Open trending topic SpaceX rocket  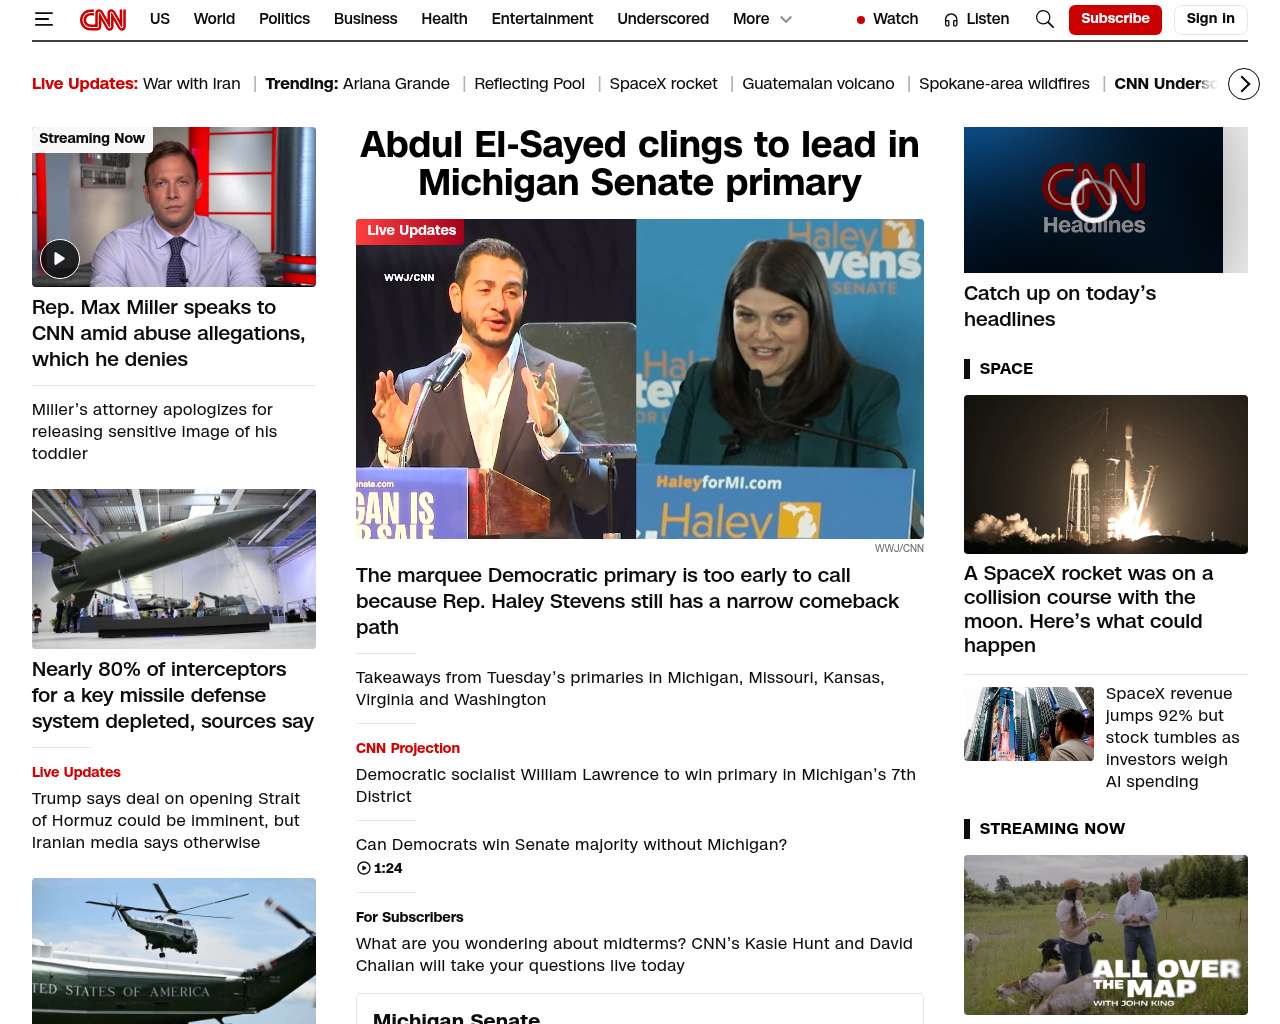(x=663, y=84)
